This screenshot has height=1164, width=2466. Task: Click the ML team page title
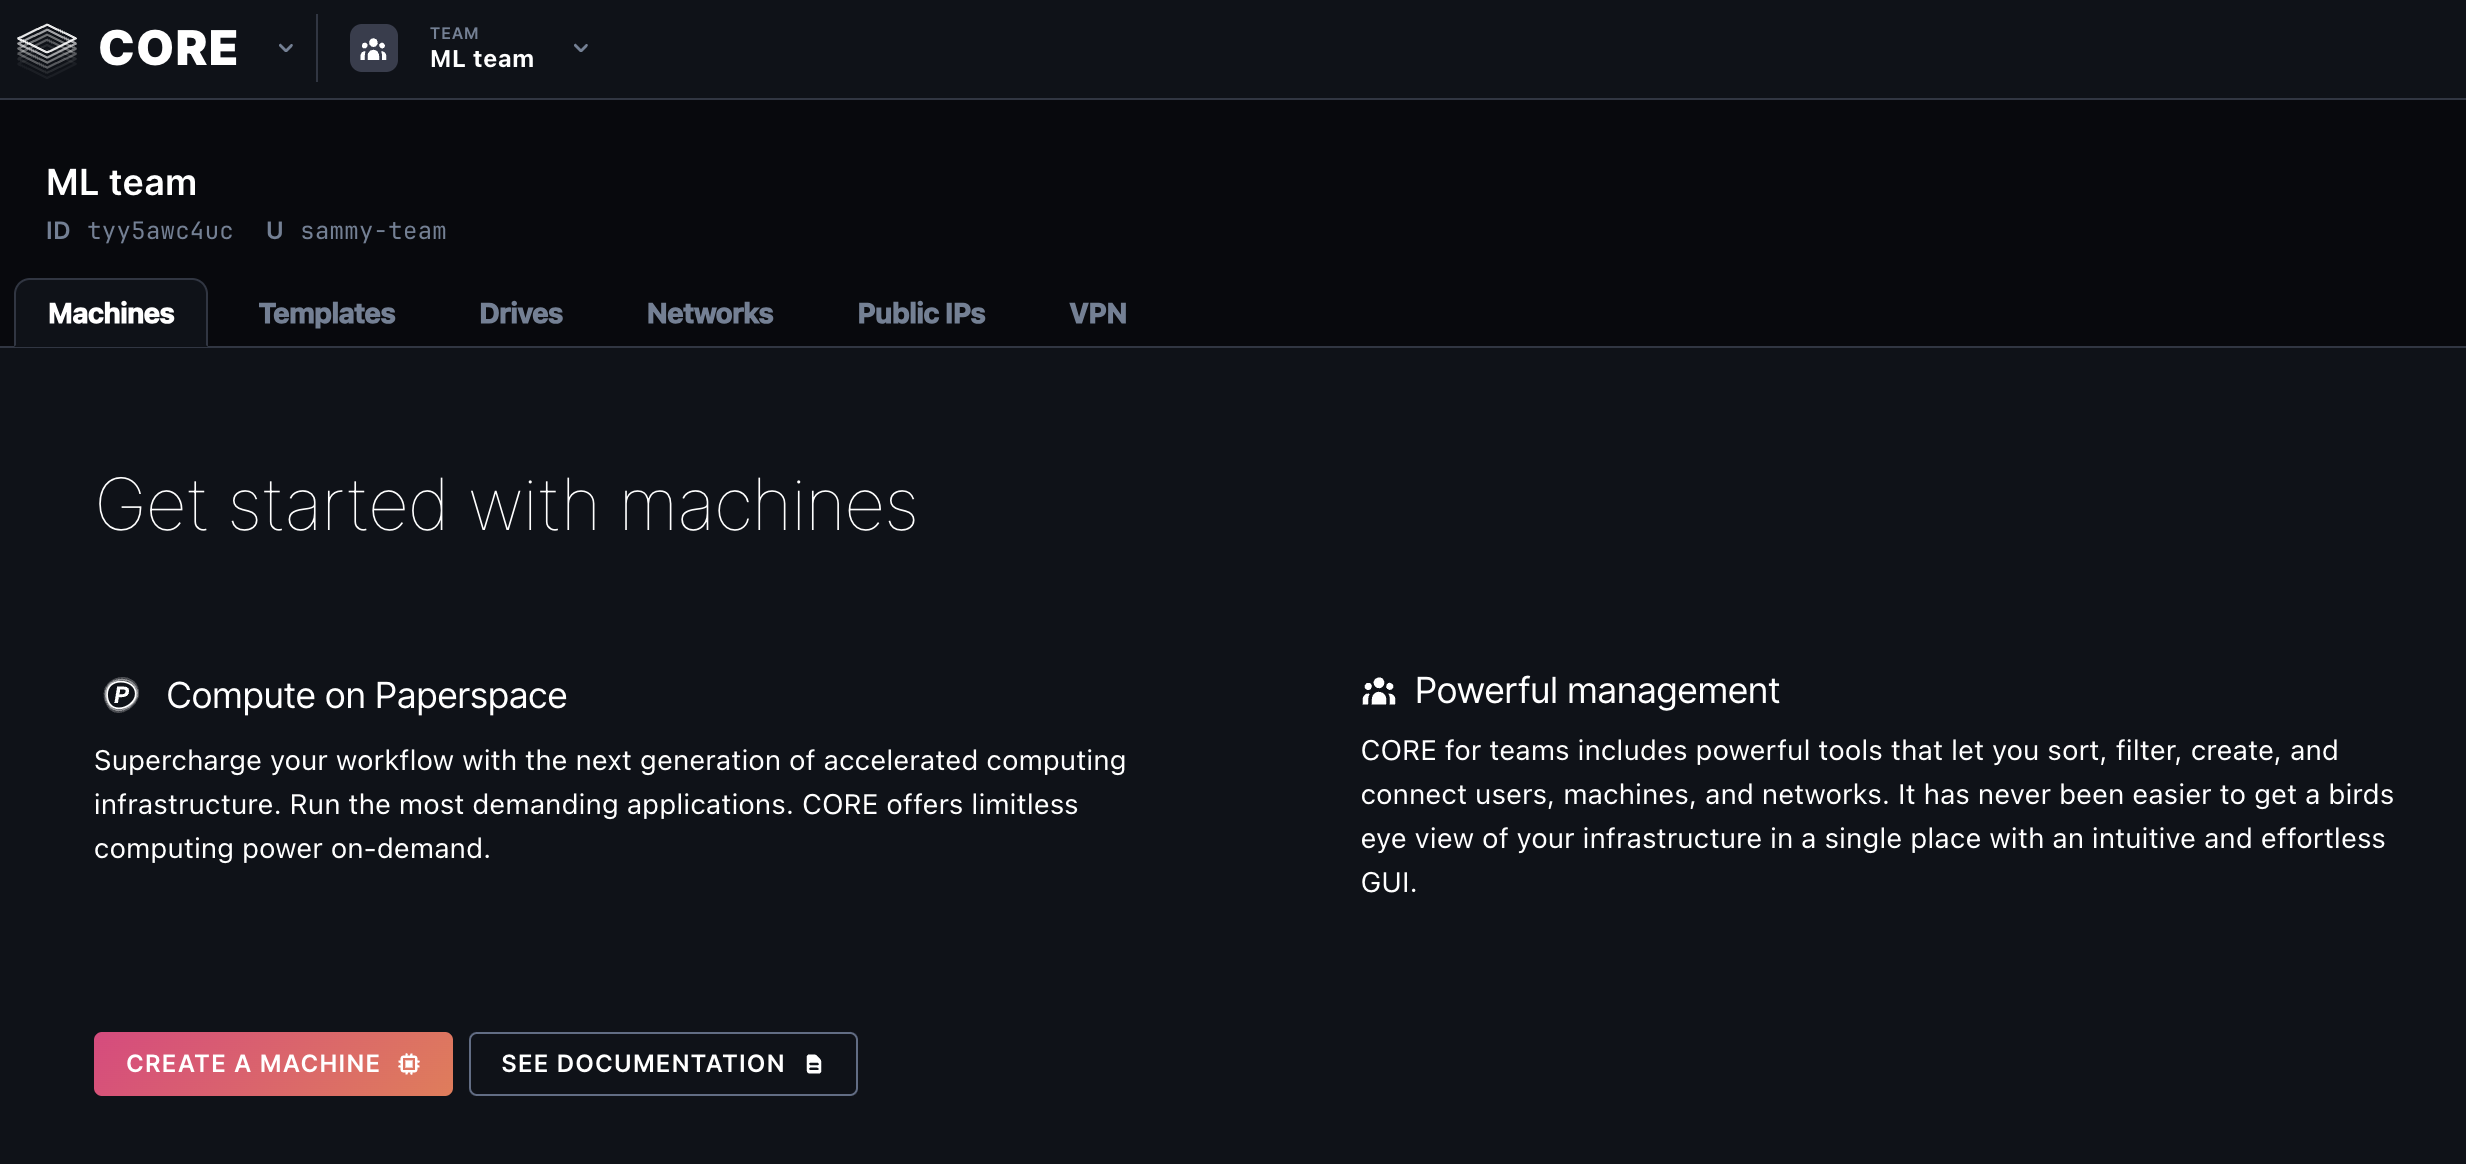click(121, 182)
